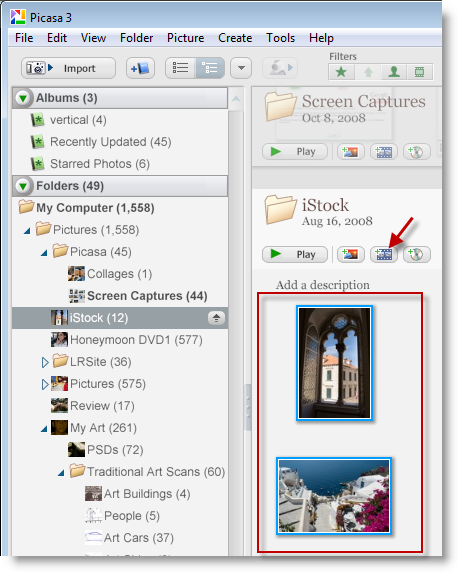Click the iStock folder header icon
Viewport: 458px width, 572px height.
(280, 209)
